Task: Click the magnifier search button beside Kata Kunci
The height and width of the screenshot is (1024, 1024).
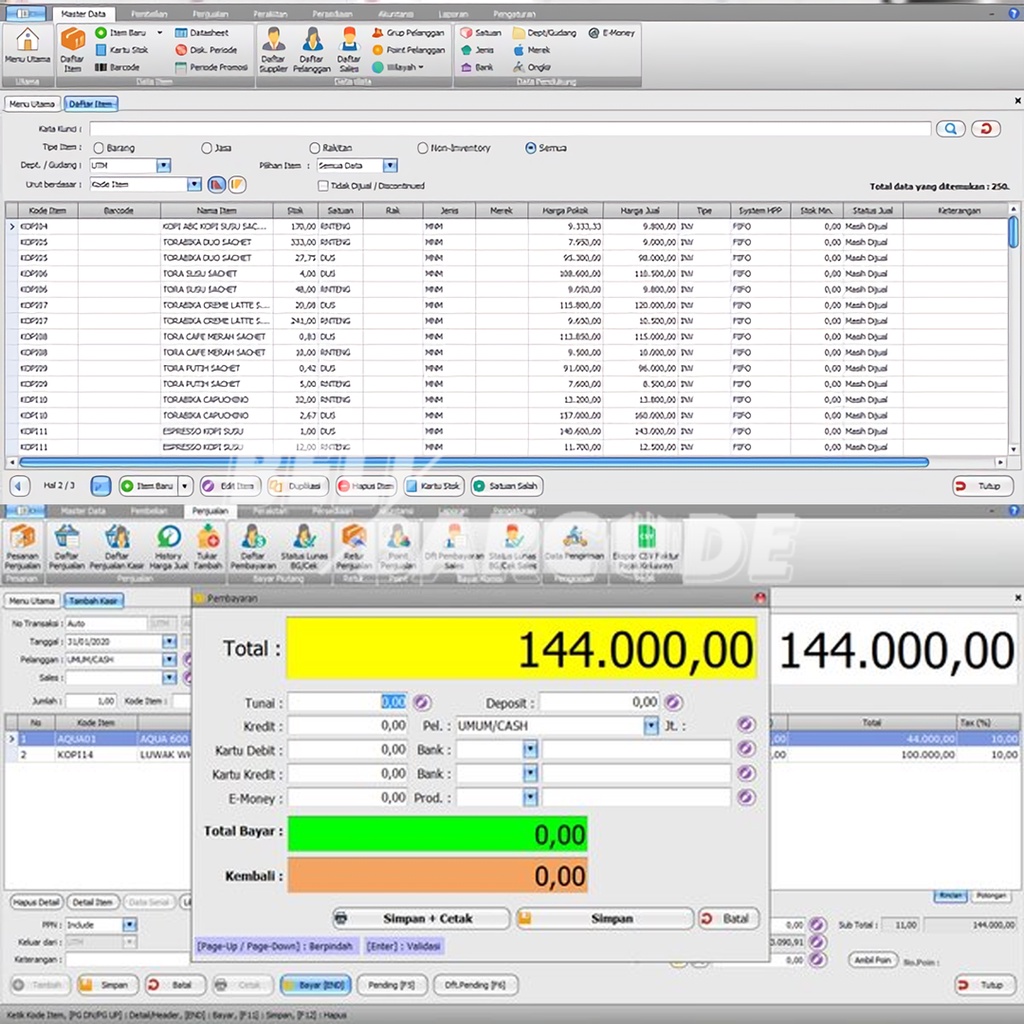Action: 949,129
